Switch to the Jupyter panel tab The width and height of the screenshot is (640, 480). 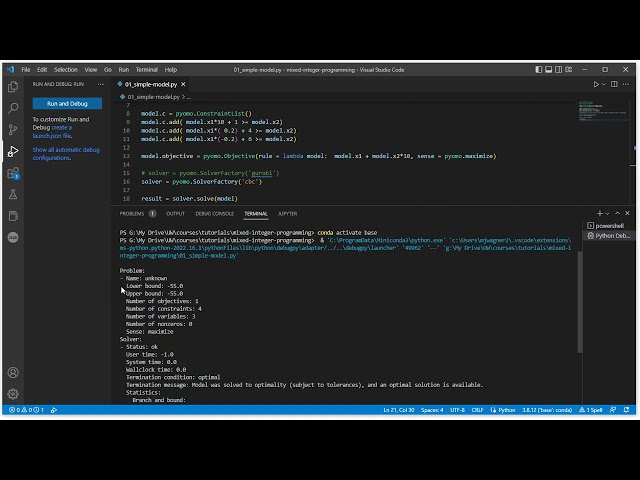coord(287,213)
